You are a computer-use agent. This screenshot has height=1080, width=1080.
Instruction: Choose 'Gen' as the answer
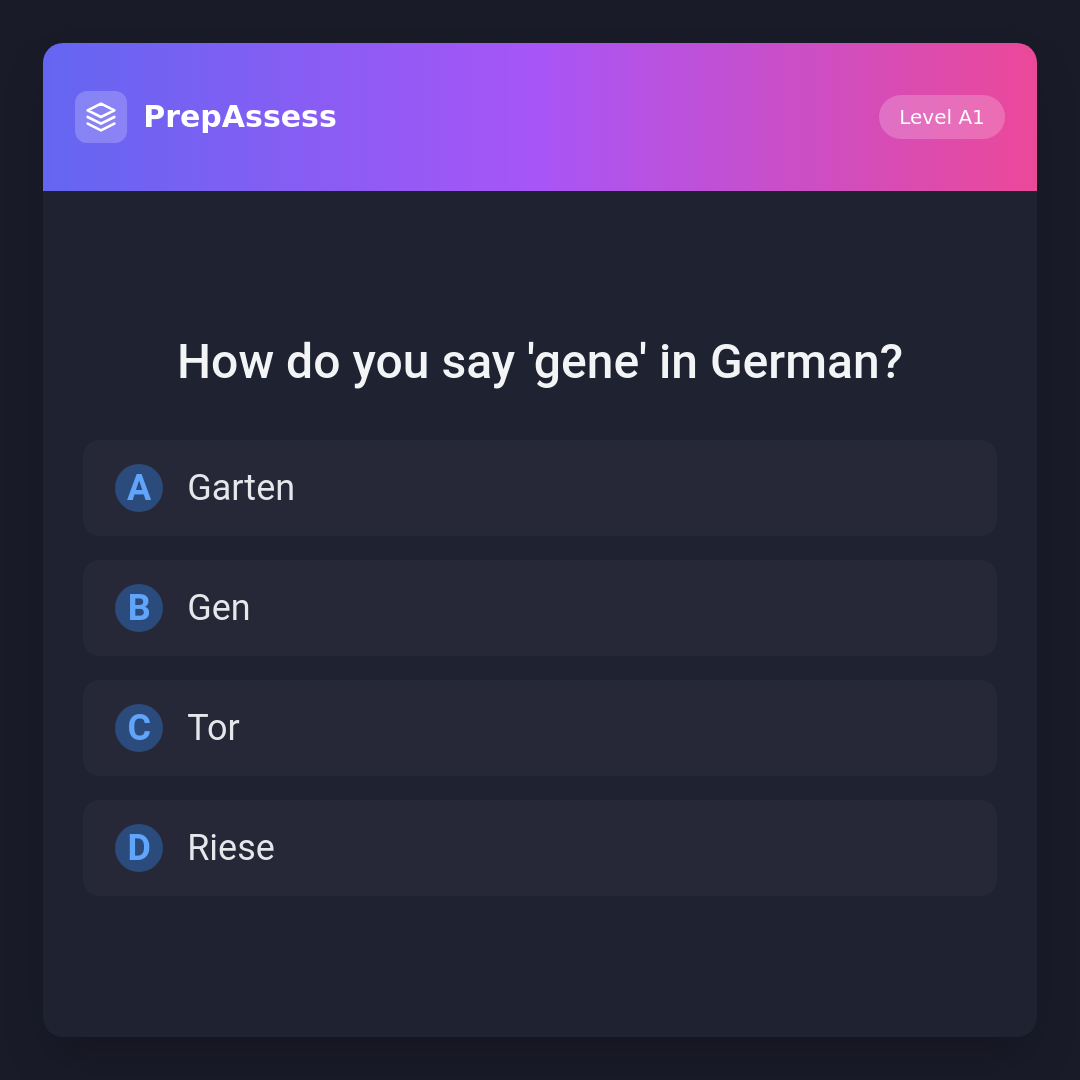tap(540, 608)
